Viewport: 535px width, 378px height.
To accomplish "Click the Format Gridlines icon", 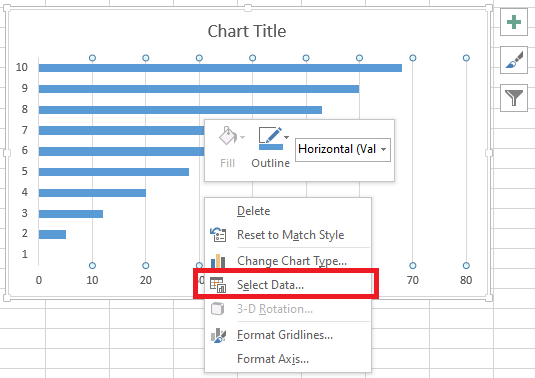I will point(218,335).
